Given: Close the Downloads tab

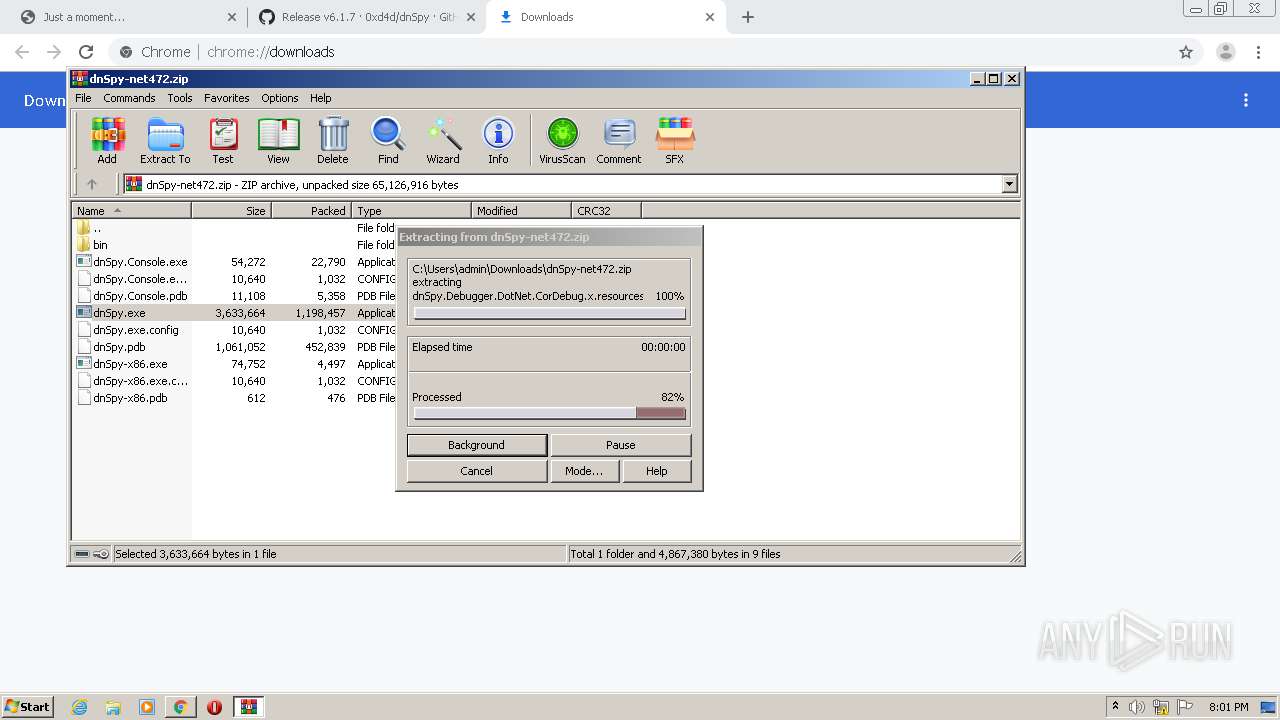Looking at the screenshot, I should coord(710,17).
